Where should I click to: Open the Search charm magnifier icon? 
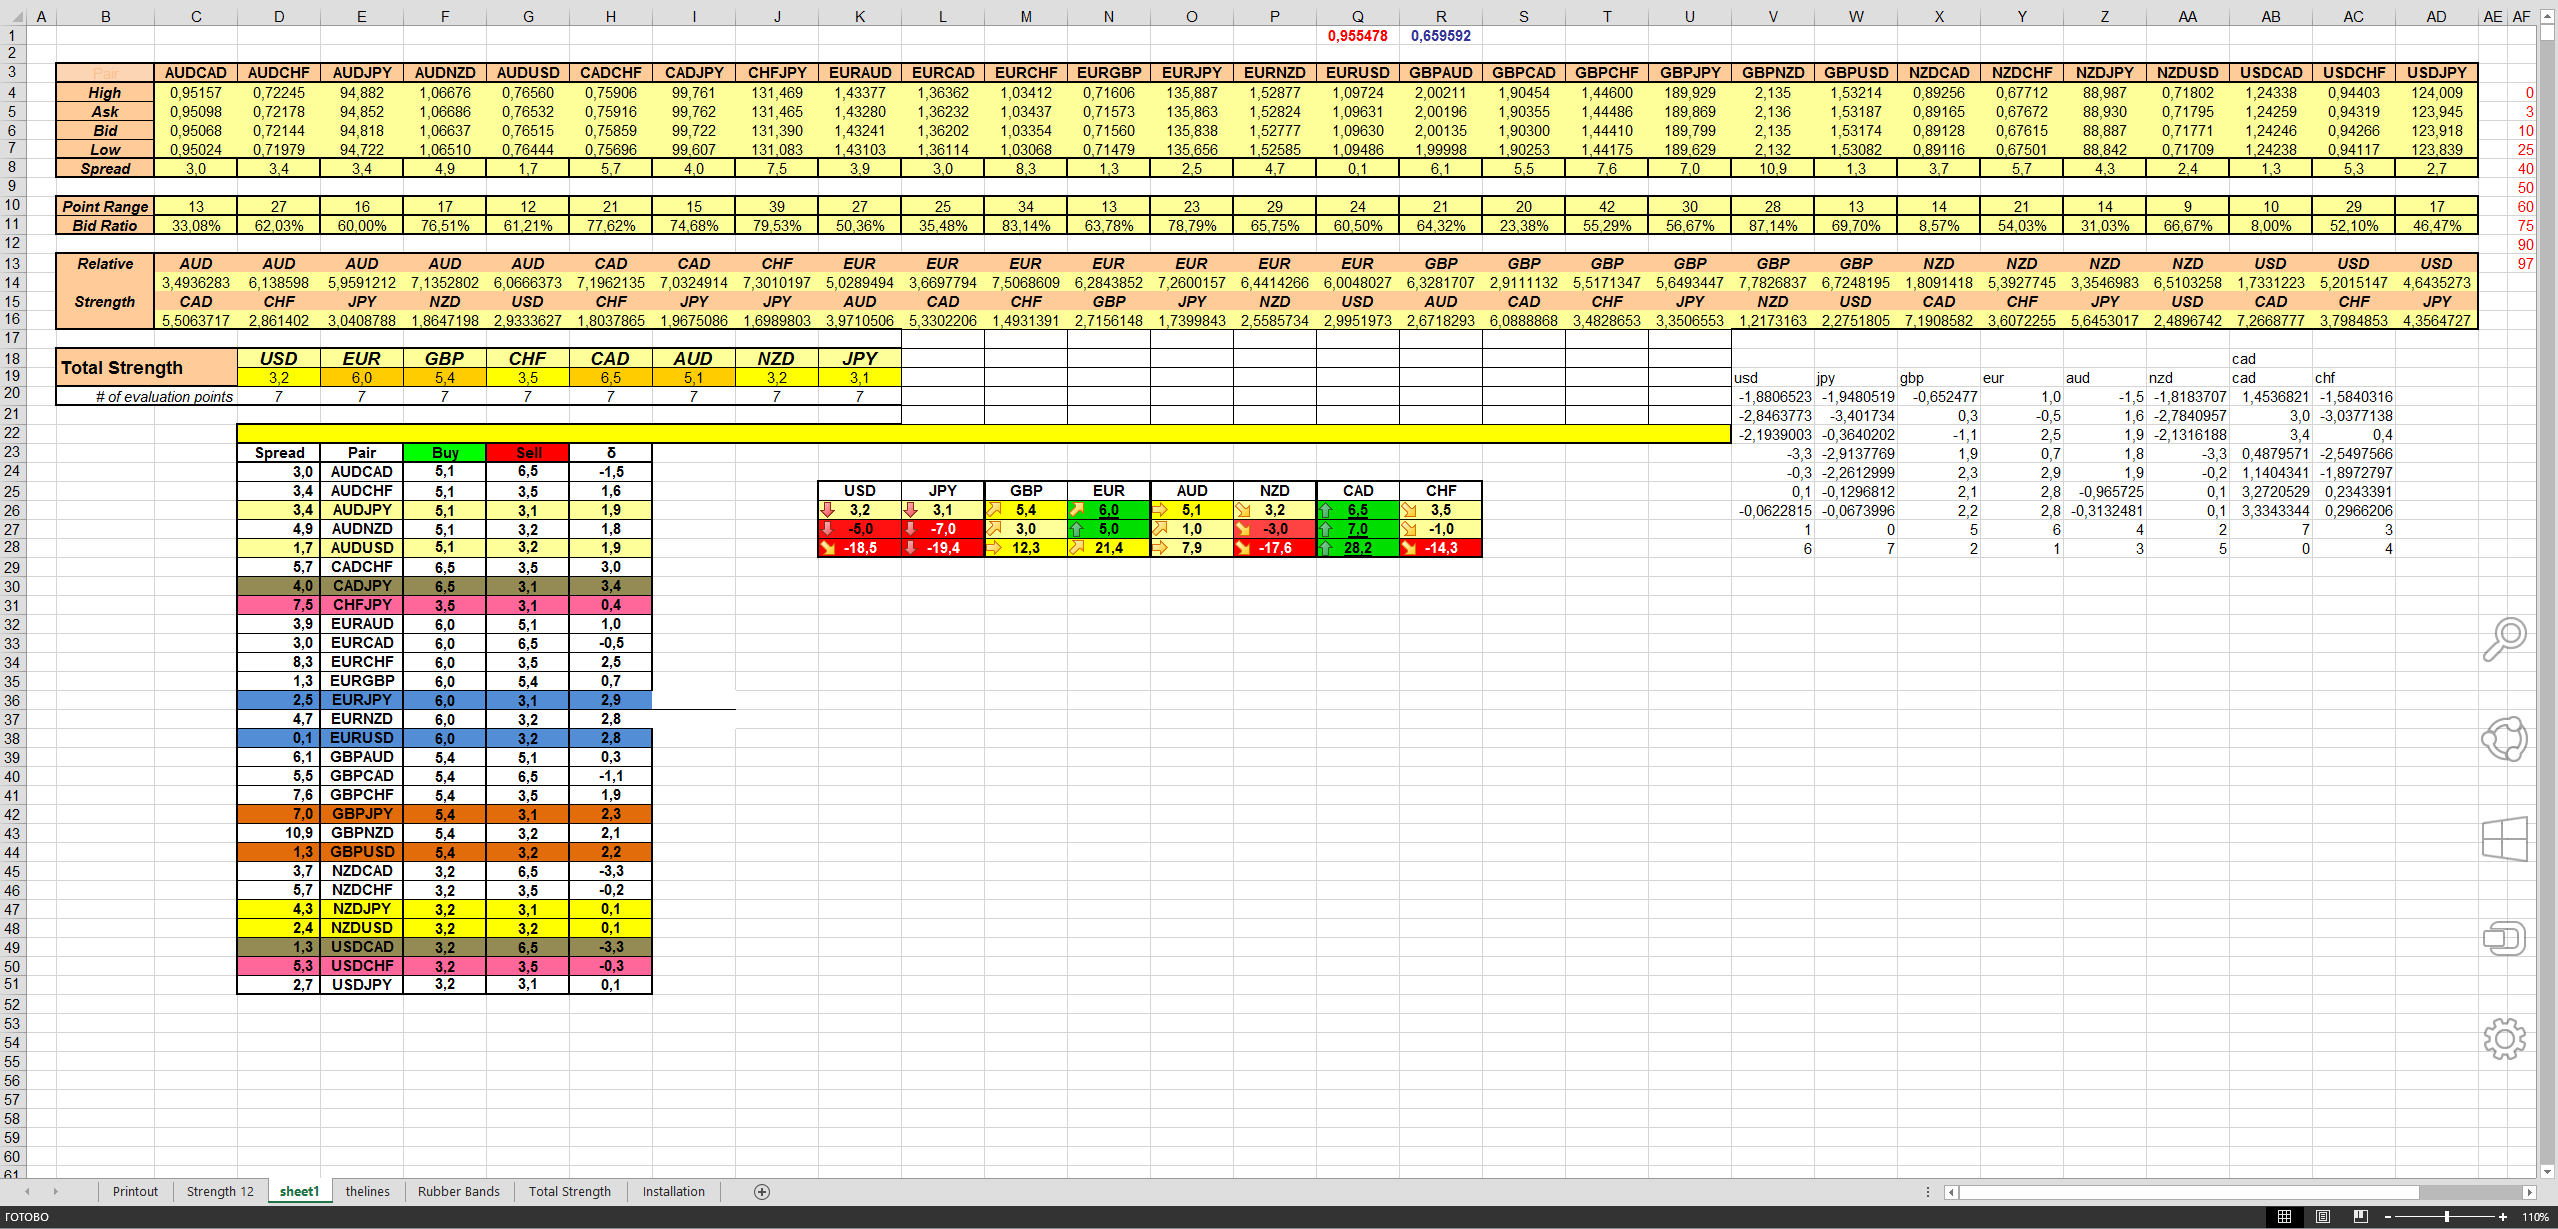(2505, 640)
